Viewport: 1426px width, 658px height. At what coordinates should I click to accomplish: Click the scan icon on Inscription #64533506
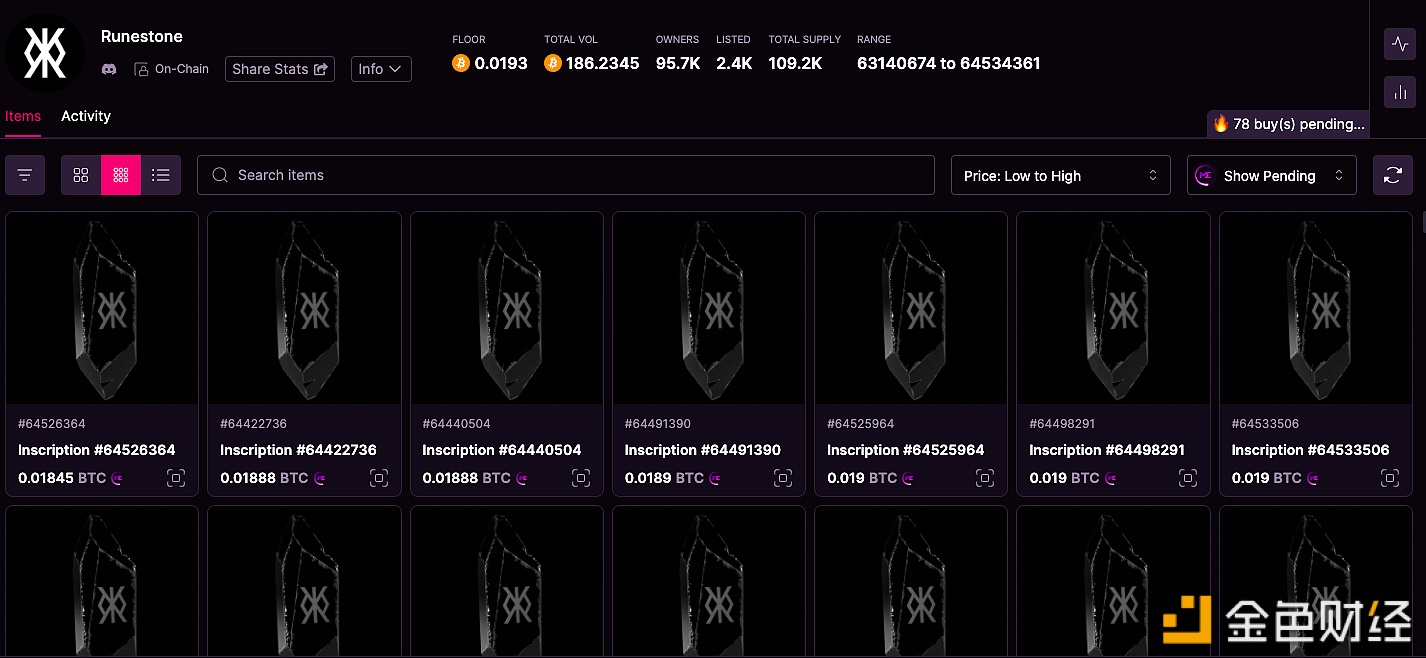[1390, 478]
